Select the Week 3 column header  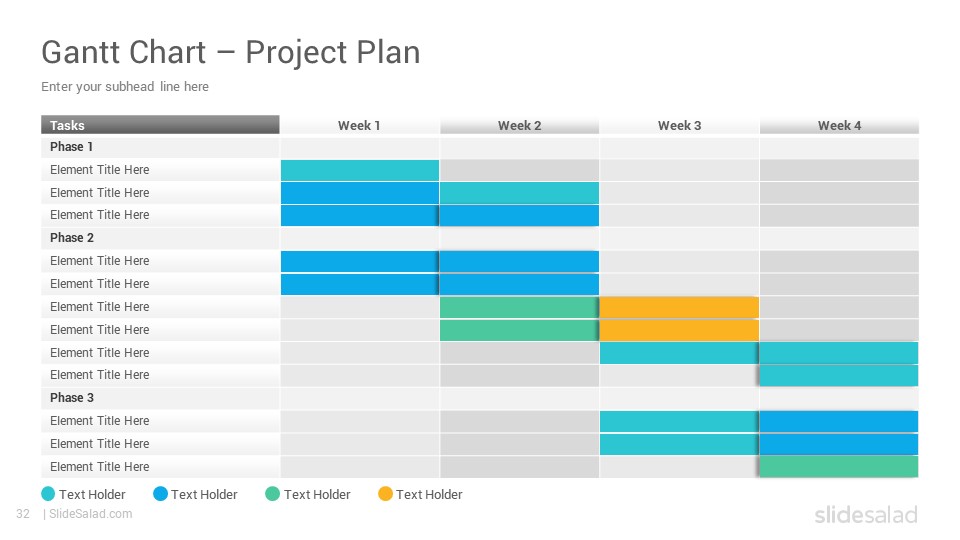coord(679,125)
